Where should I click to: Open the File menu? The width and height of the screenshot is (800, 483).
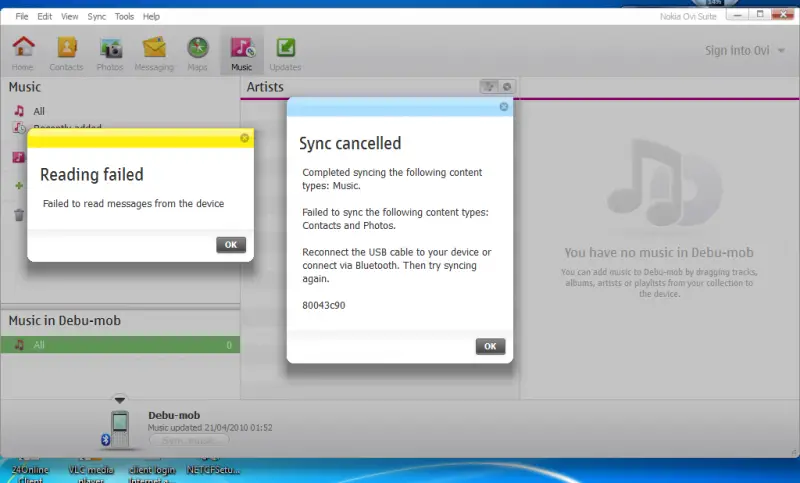pyautogui.click(x=22, y=17)
